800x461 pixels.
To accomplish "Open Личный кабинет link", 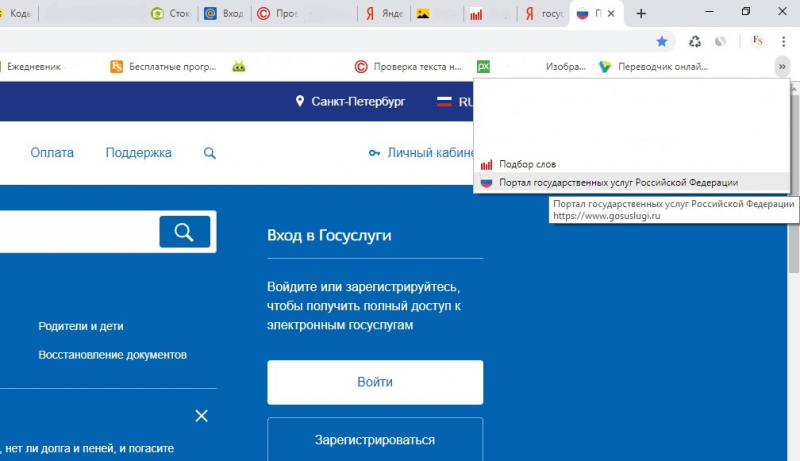I will click(x=431, y=152).
